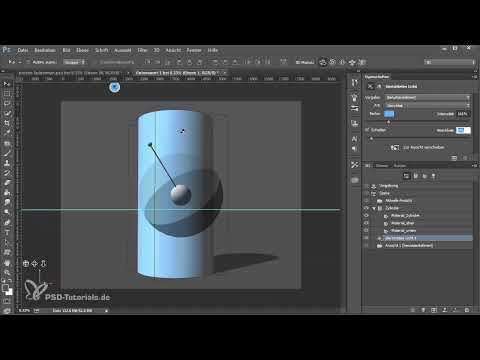Select the Quick Selection tool
The height and width of the screenshot is (360, 480).
7,113
